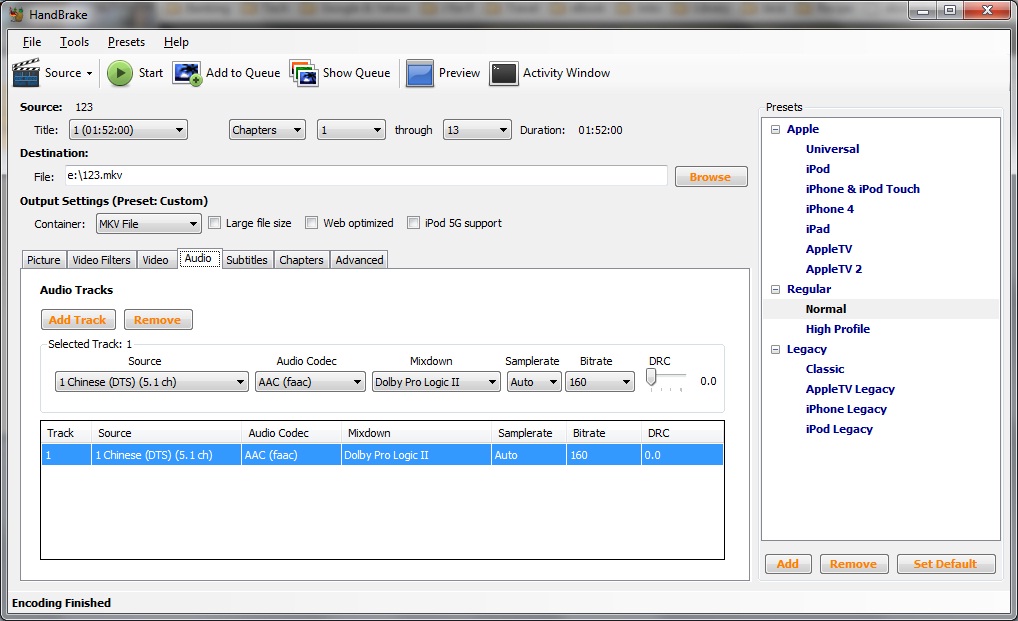Click the Add Track button
The image size is (1018, 621).
pos(77,320)
